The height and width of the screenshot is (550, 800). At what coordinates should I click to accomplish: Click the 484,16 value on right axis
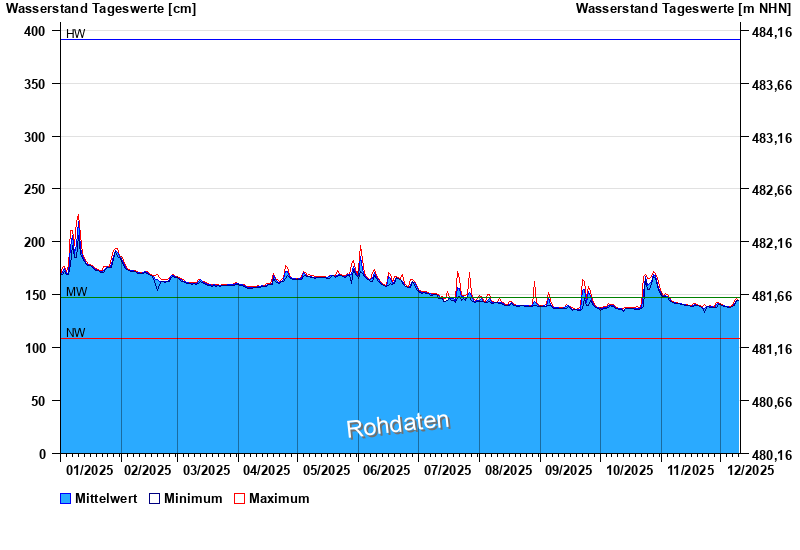[771, 32]
